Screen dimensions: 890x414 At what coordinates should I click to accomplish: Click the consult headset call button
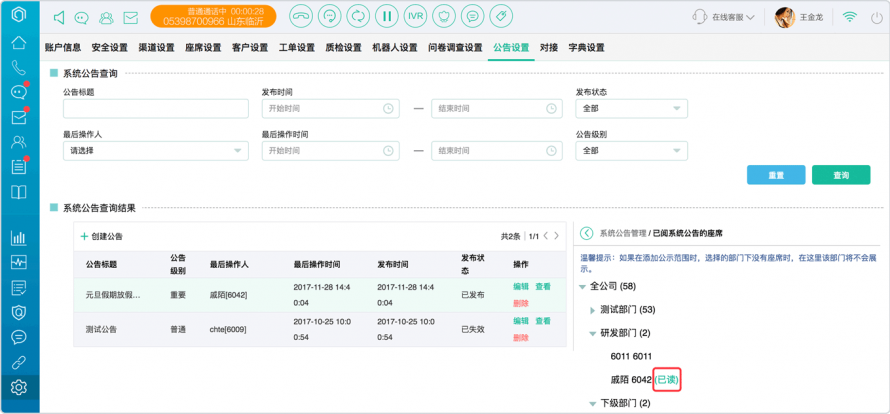click(330, 16)
